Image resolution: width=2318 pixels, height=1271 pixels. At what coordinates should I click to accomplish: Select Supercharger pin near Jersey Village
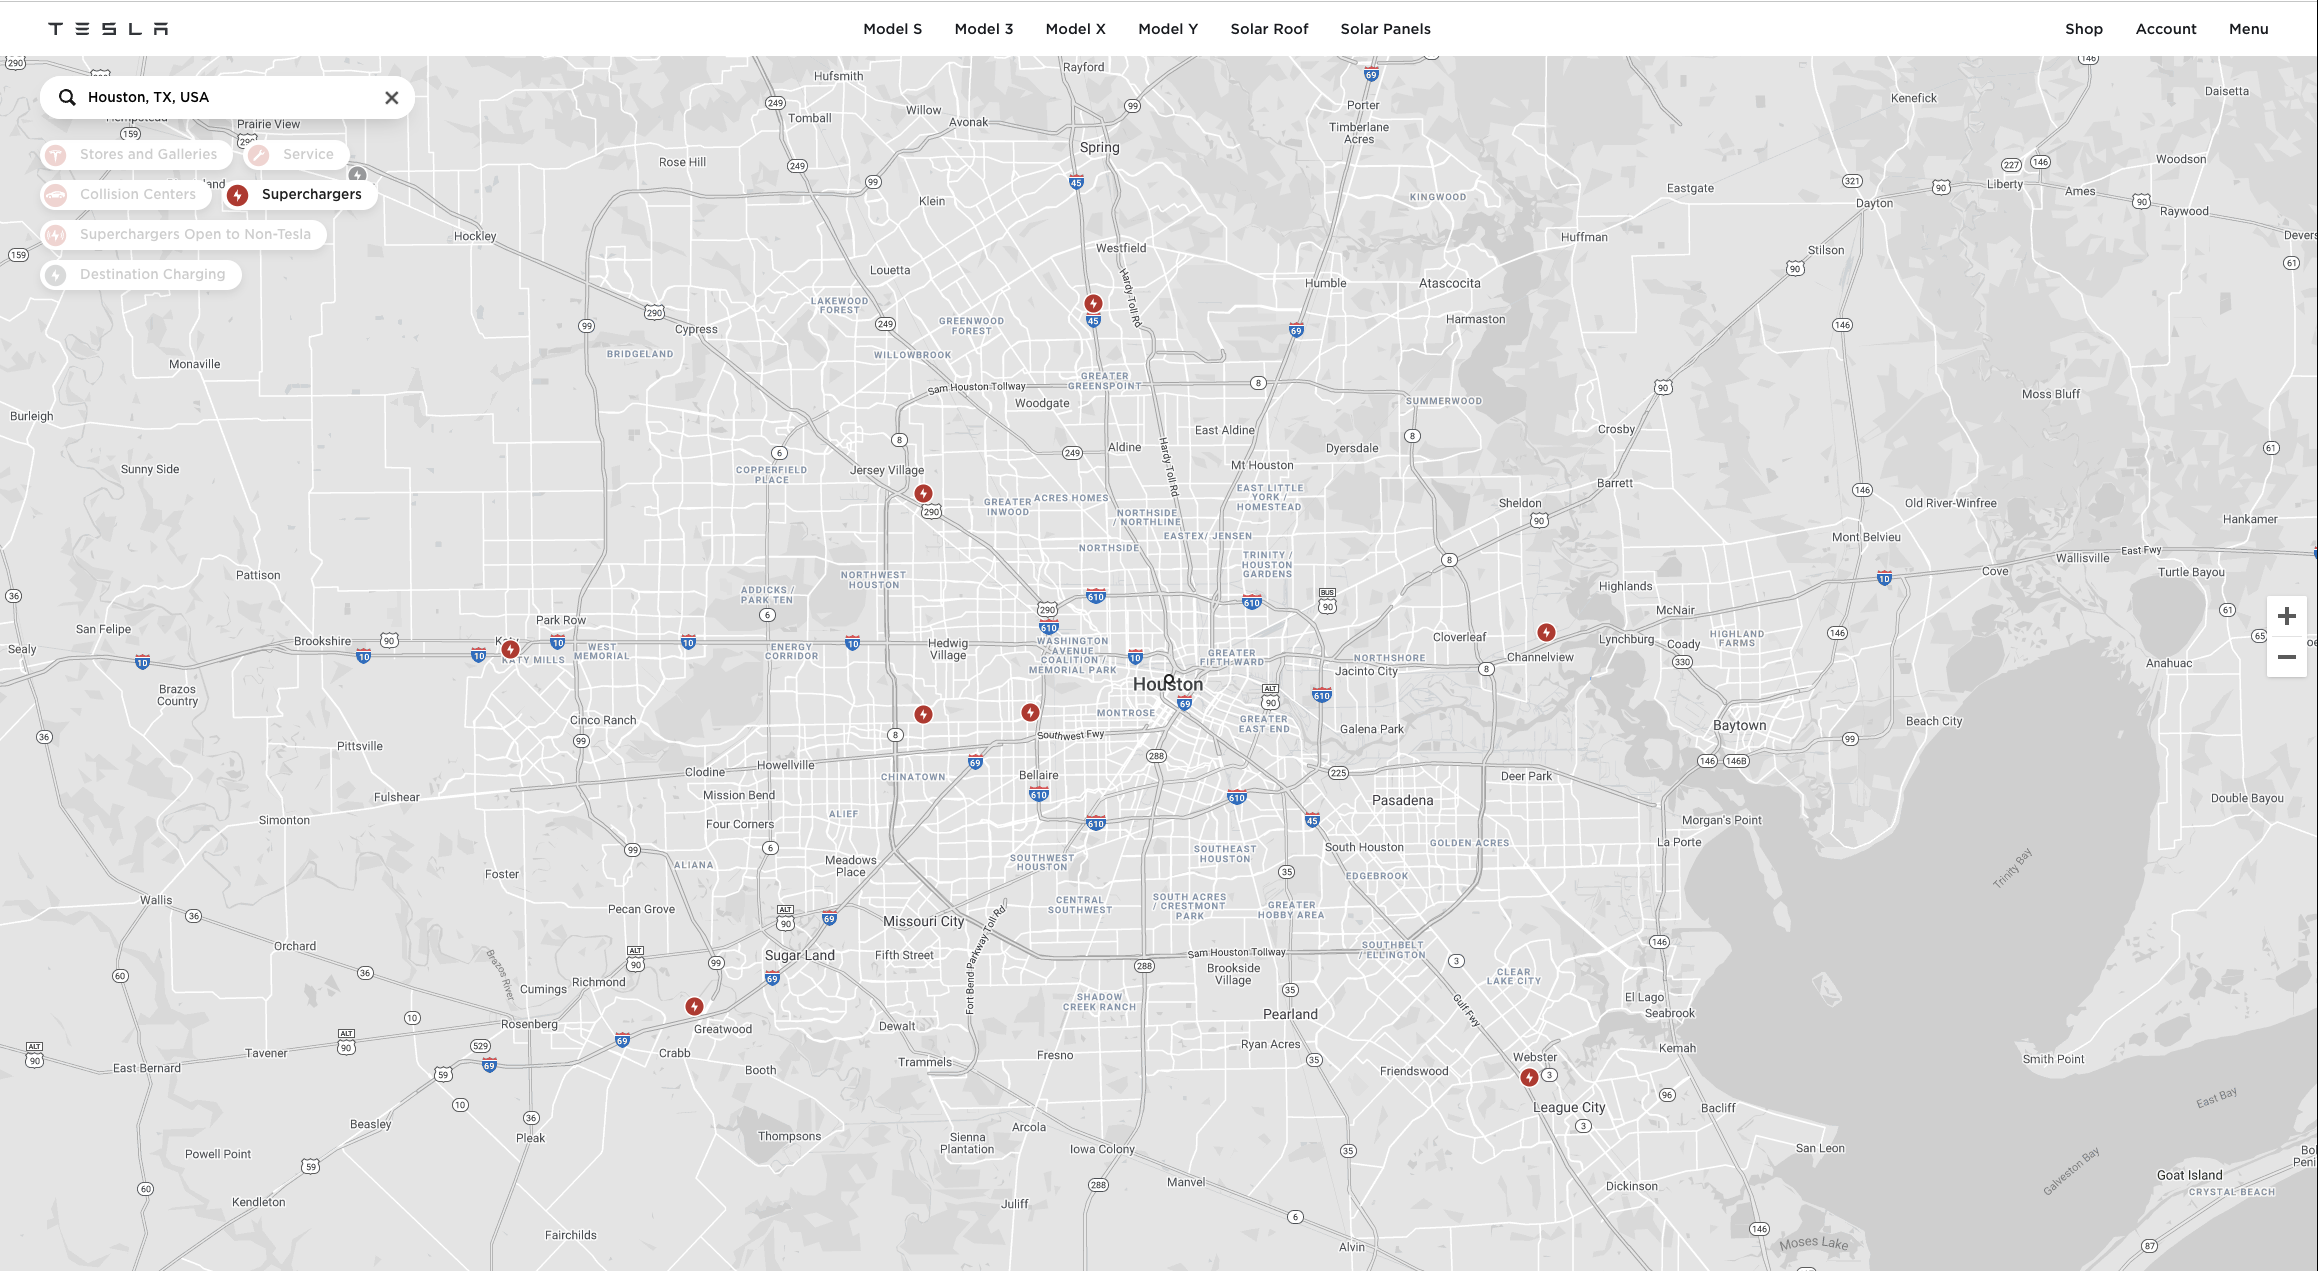click(923, 493)
